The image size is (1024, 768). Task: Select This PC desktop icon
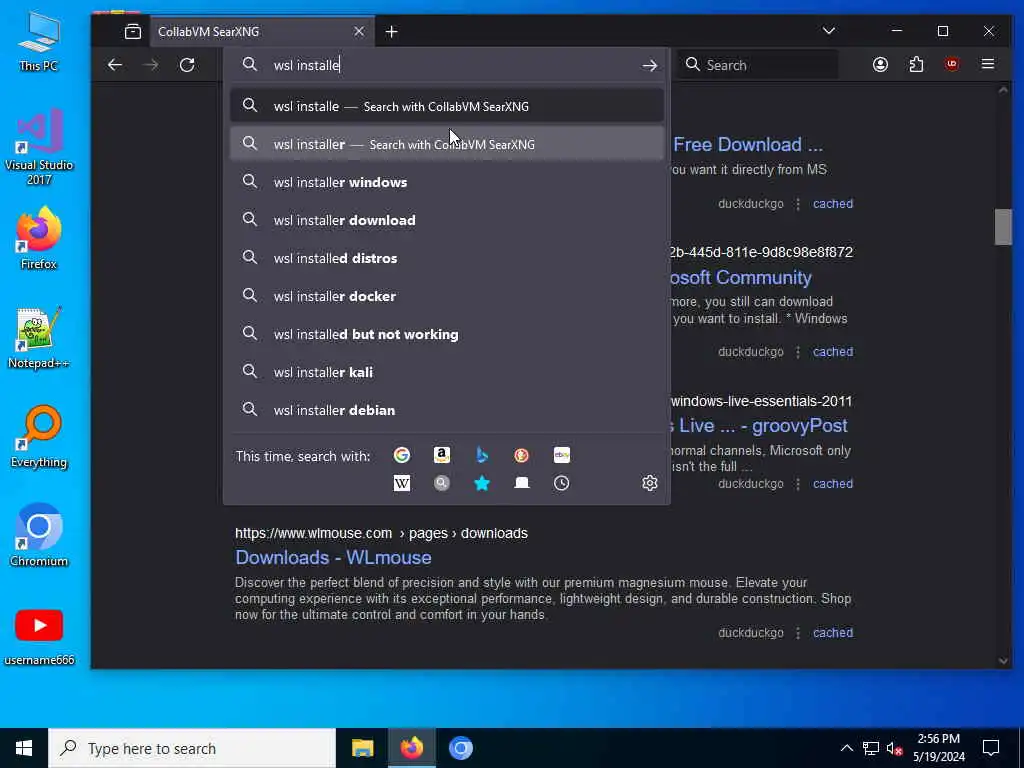[x=39, y=42]
